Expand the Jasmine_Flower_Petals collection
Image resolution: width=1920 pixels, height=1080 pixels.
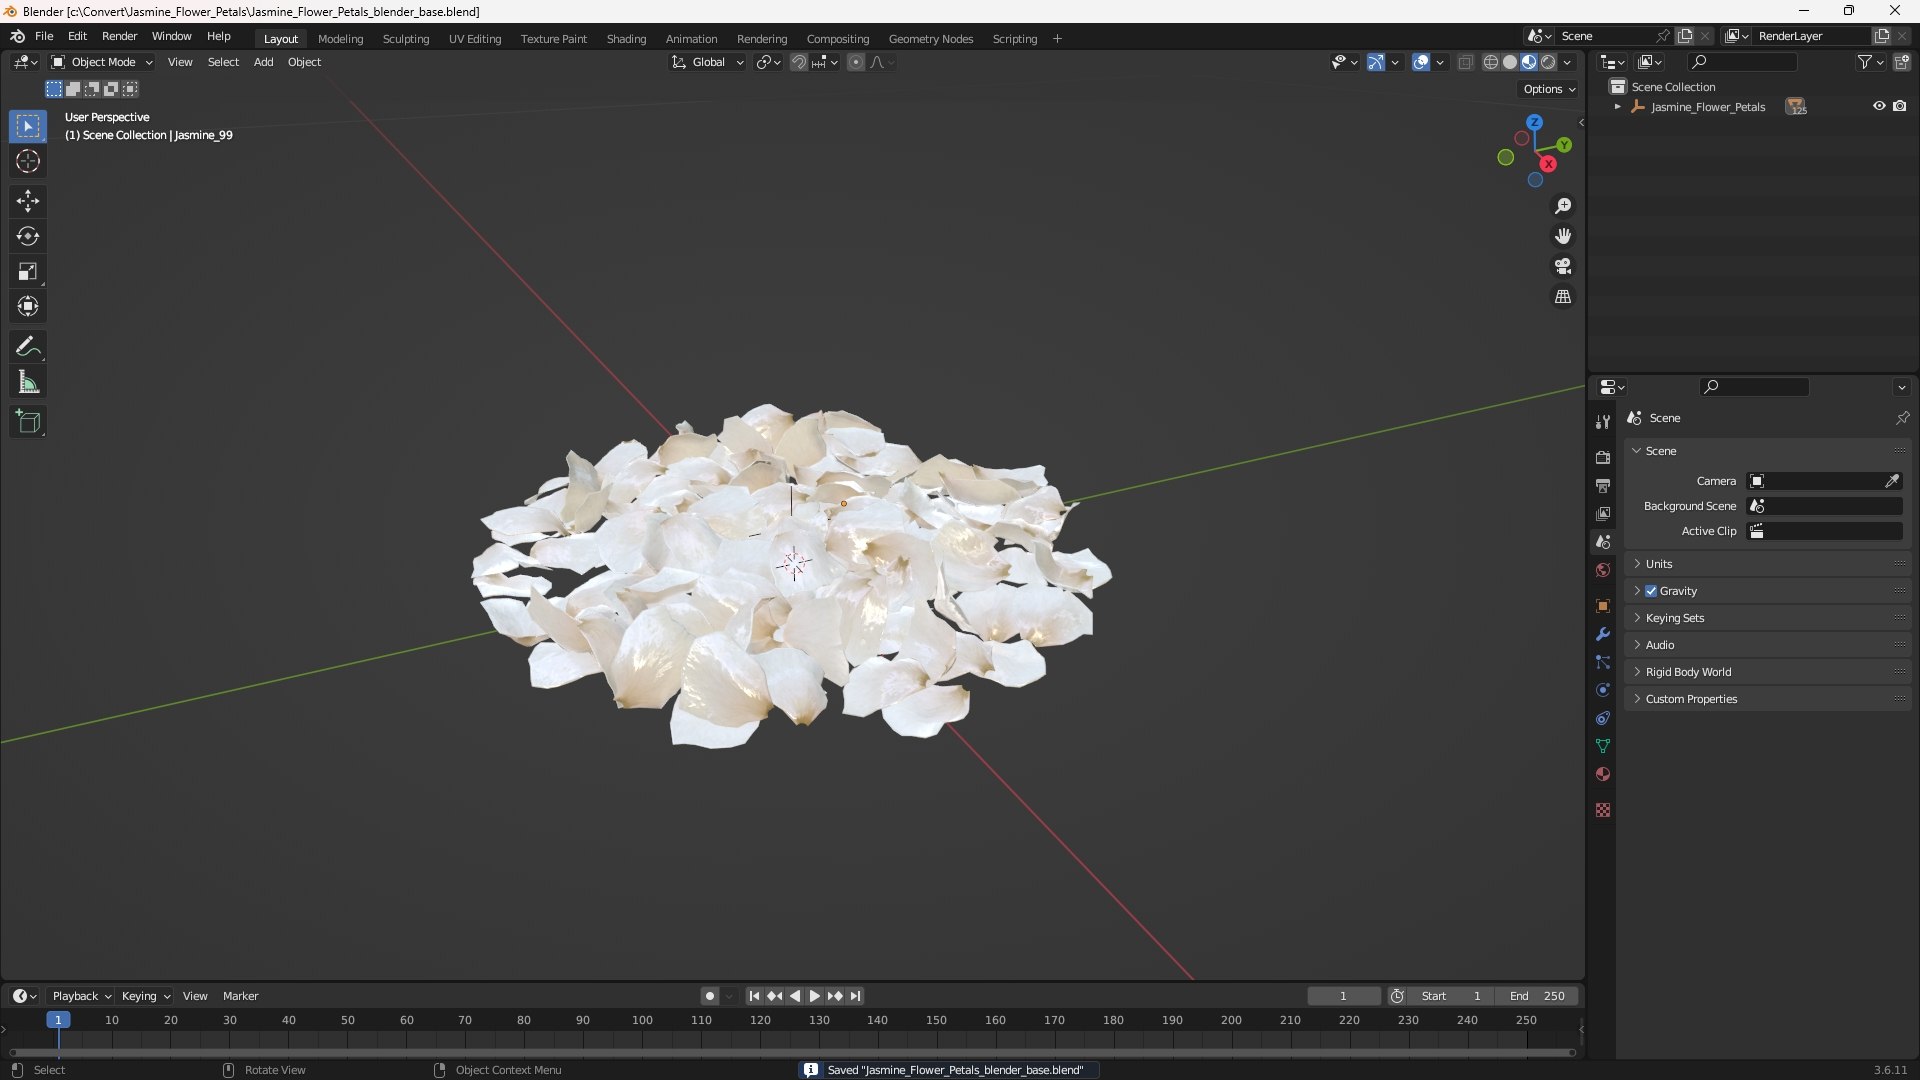point(1617,107)
